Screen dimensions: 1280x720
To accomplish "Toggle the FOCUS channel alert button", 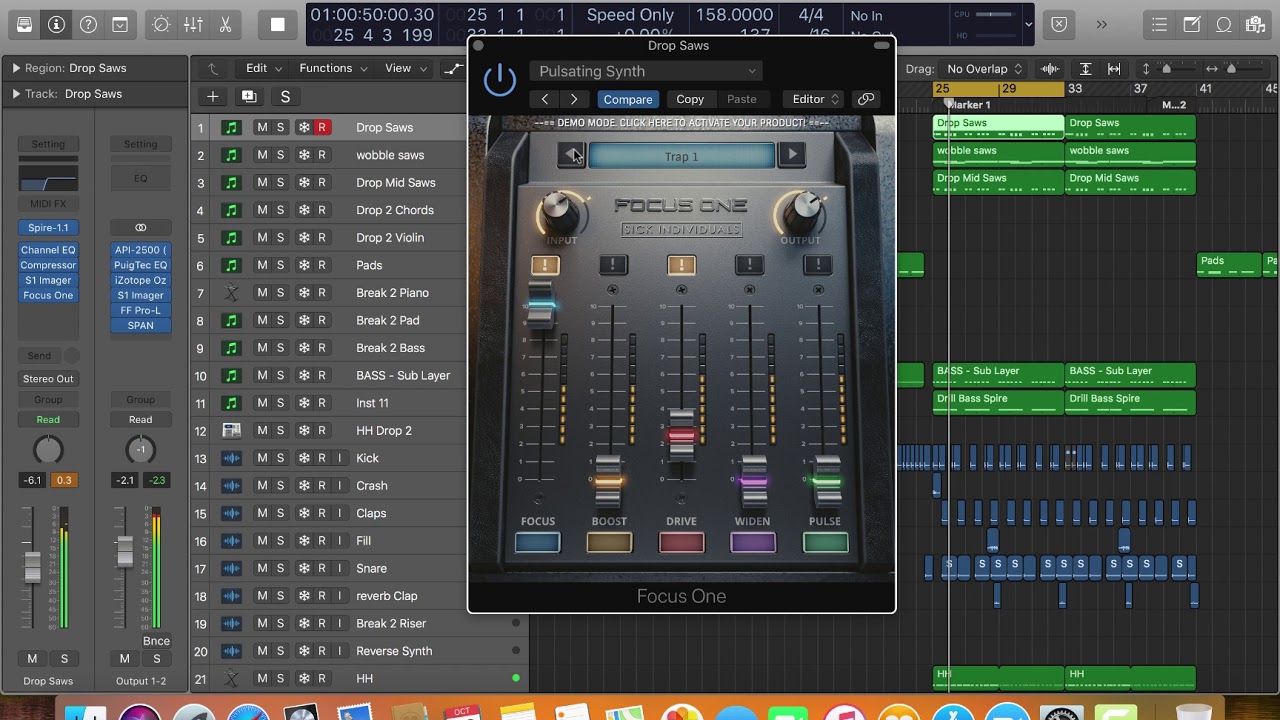I will click(545, 265).
